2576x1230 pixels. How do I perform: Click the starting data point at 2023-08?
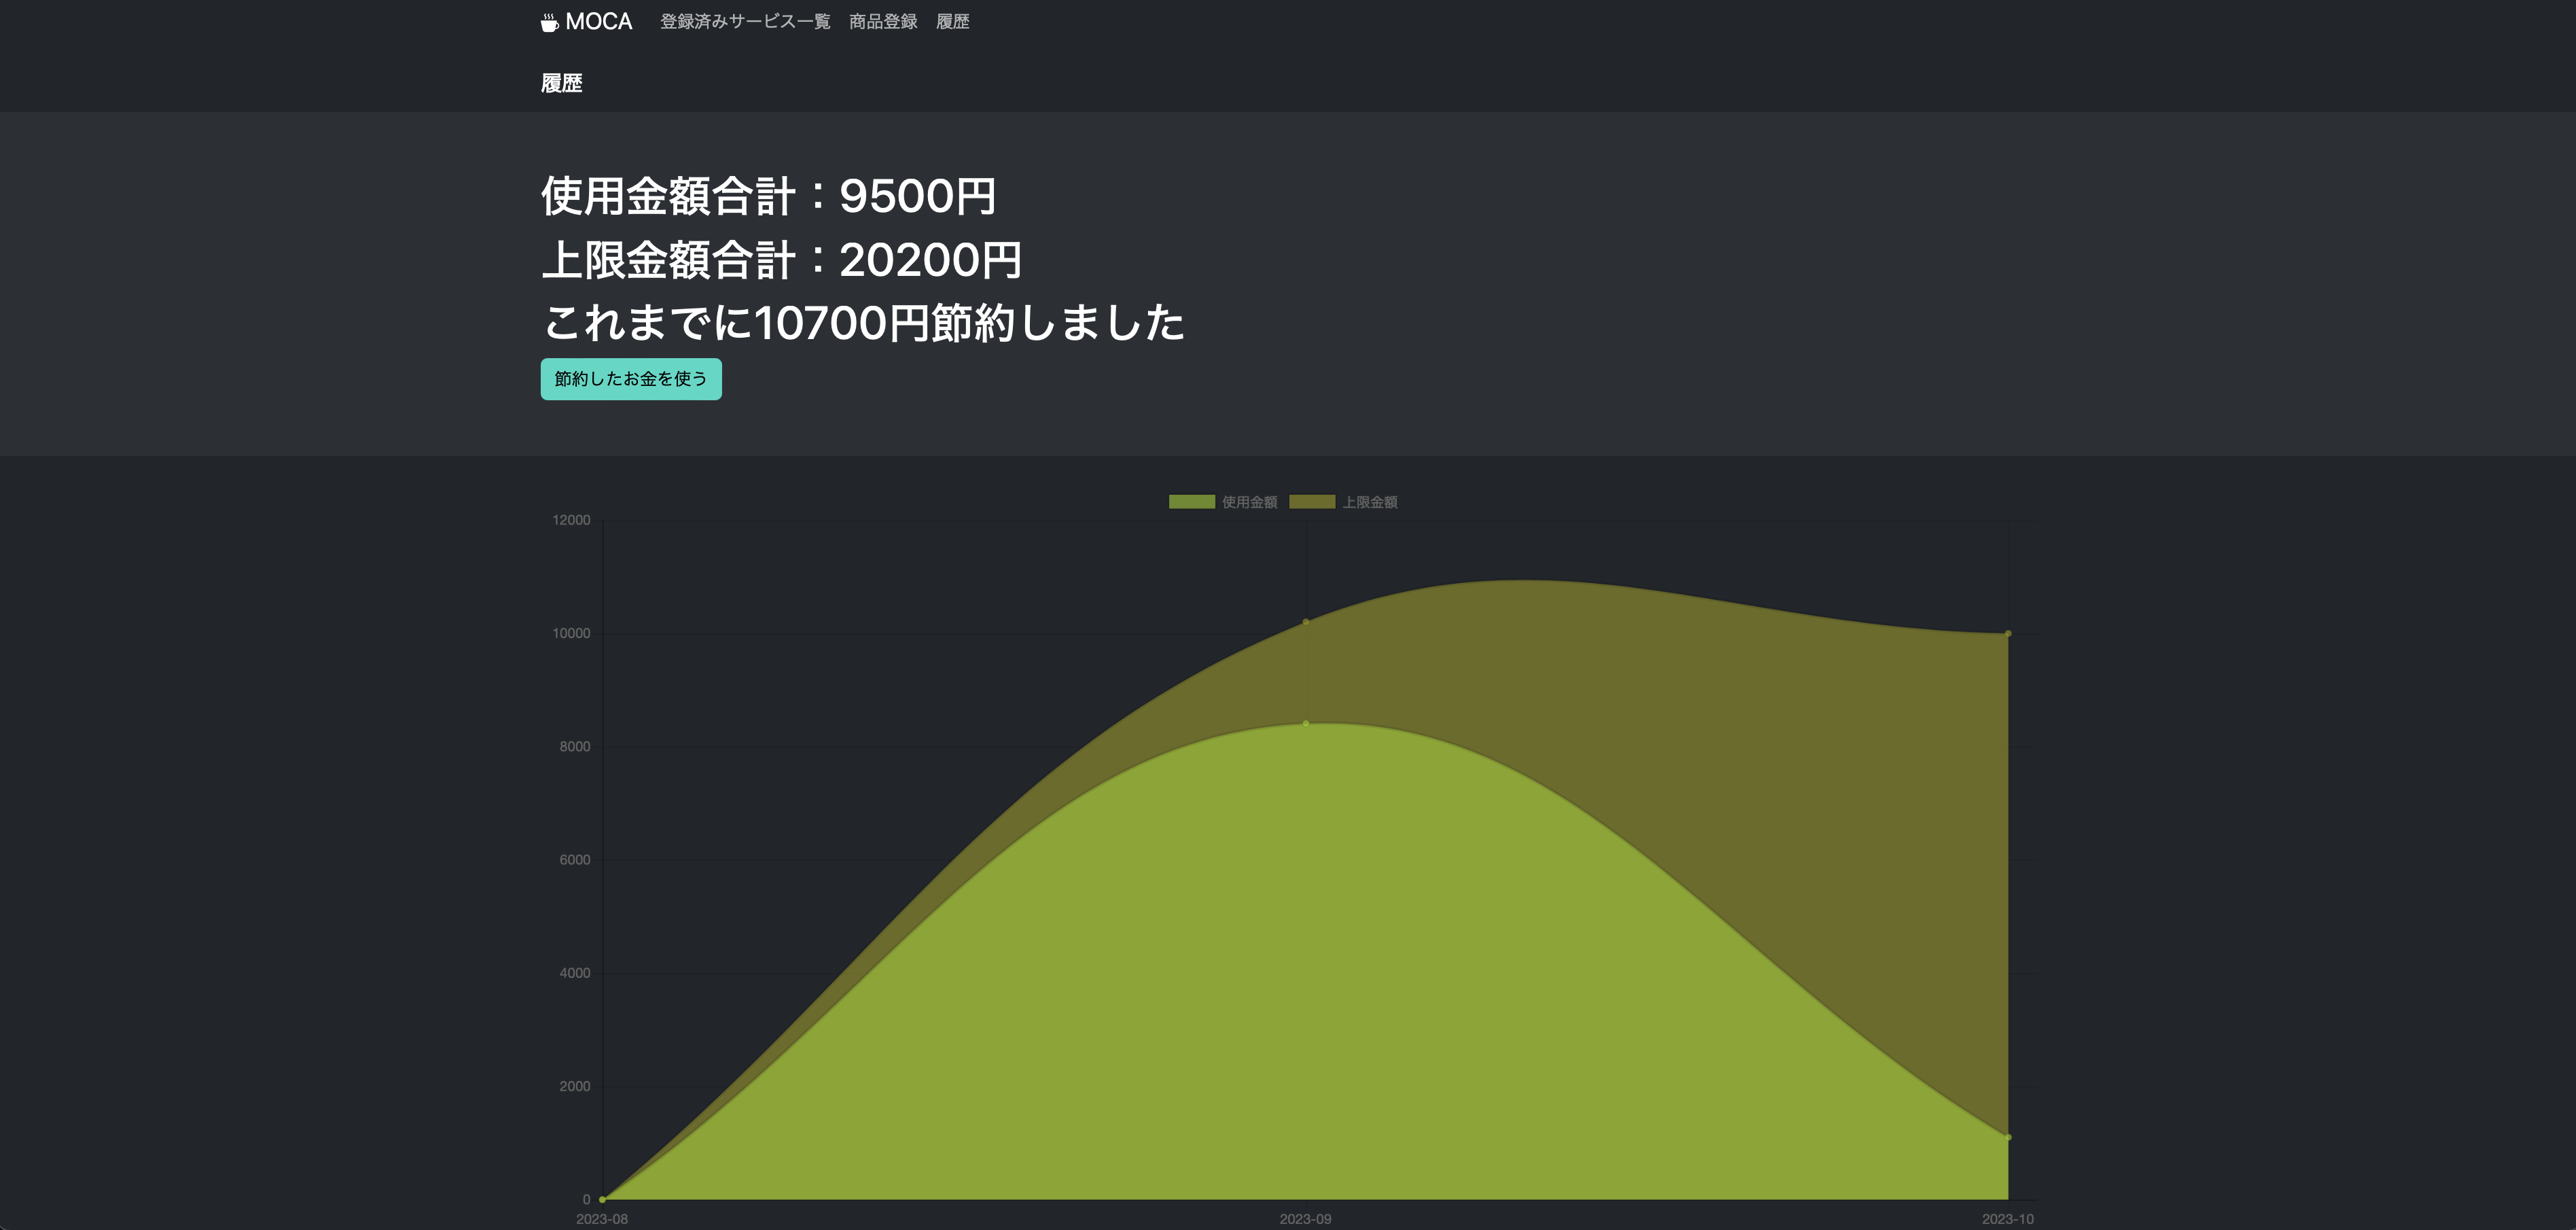(x=603, y=1198)
